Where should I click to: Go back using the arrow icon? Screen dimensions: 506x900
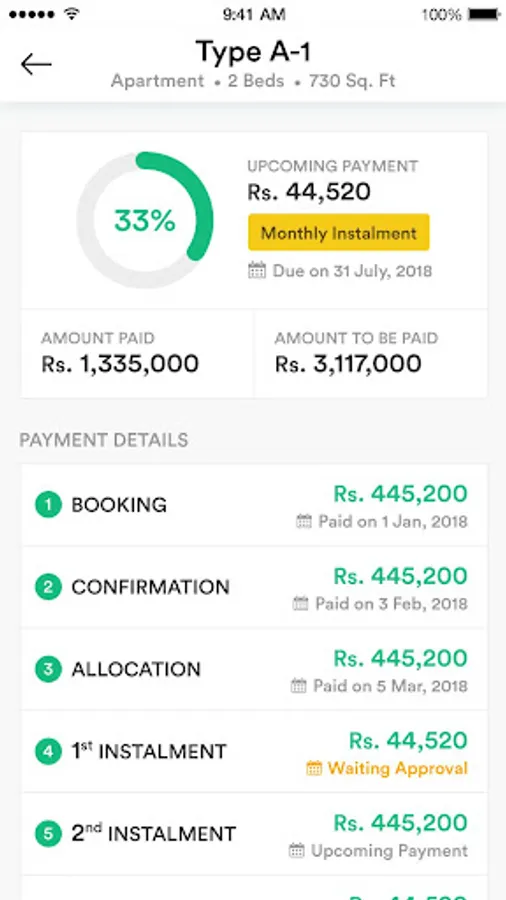click(36, 64)
